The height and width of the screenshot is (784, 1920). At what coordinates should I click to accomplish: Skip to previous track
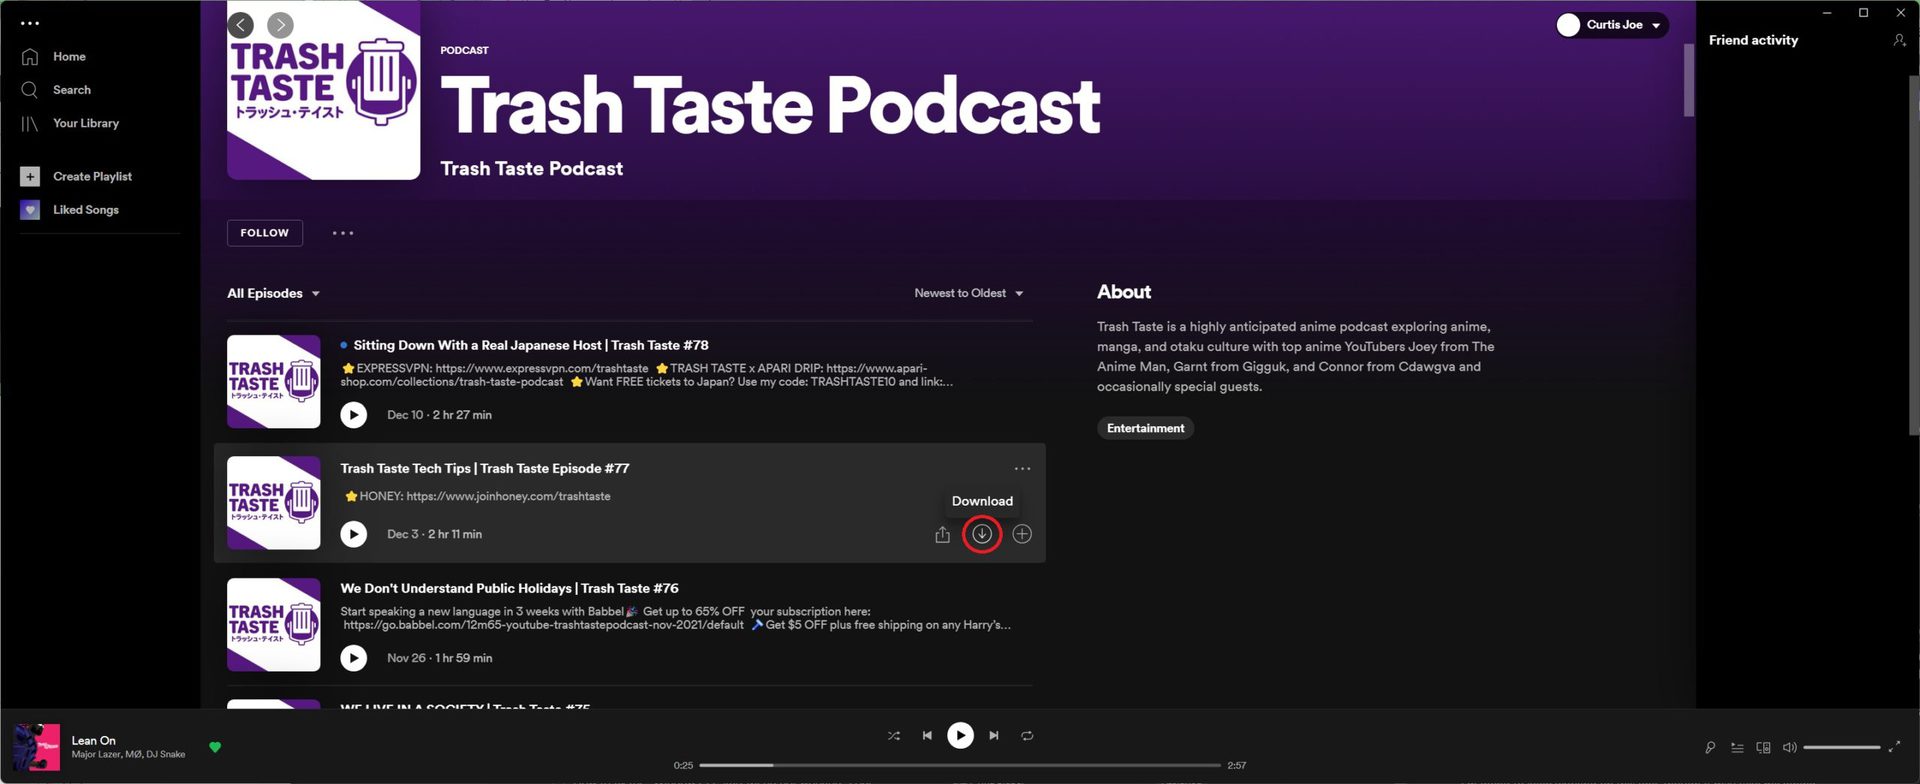pyautogui.click(x=927, y=736)
